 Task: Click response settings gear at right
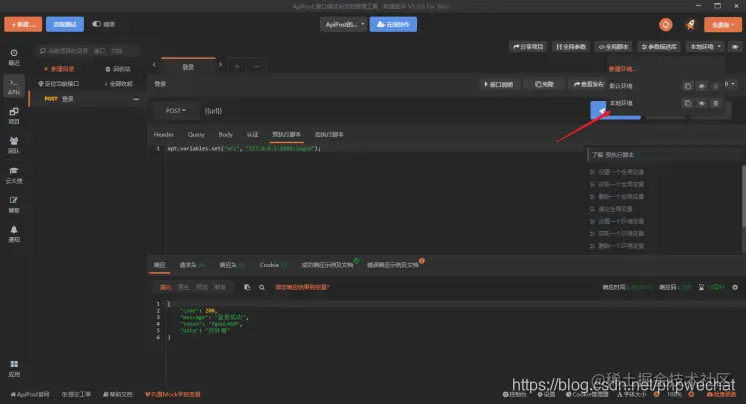[735, 287]
